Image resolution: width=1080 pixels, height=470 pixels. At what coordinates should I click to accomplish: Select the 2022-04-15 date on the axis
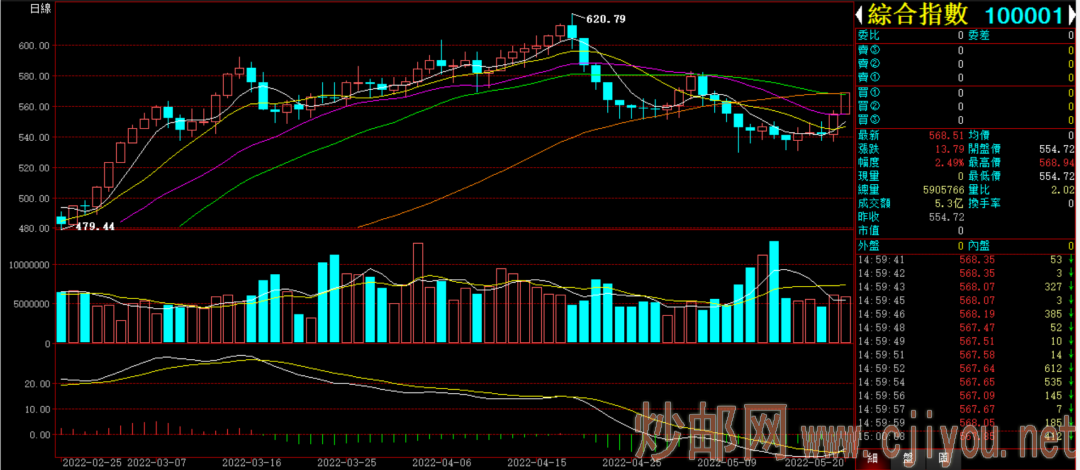pyautogui.click(x=536, y=463)
